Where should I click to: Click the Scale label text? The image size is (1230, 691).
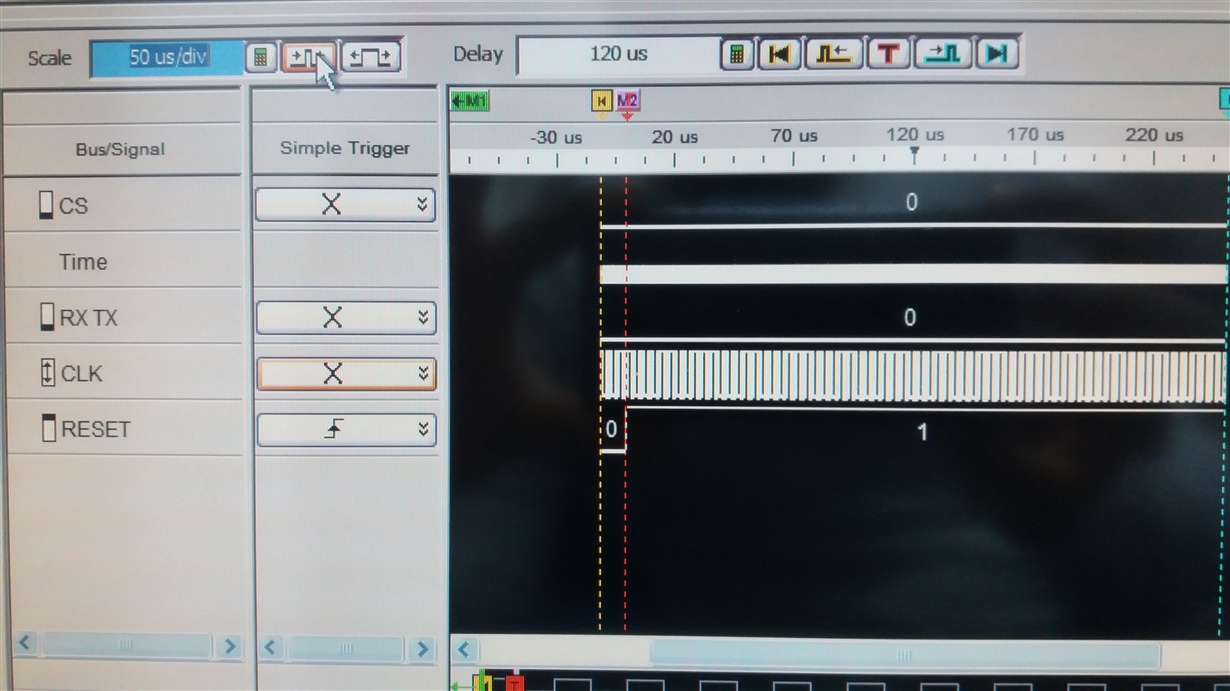[x=50, y=58]
